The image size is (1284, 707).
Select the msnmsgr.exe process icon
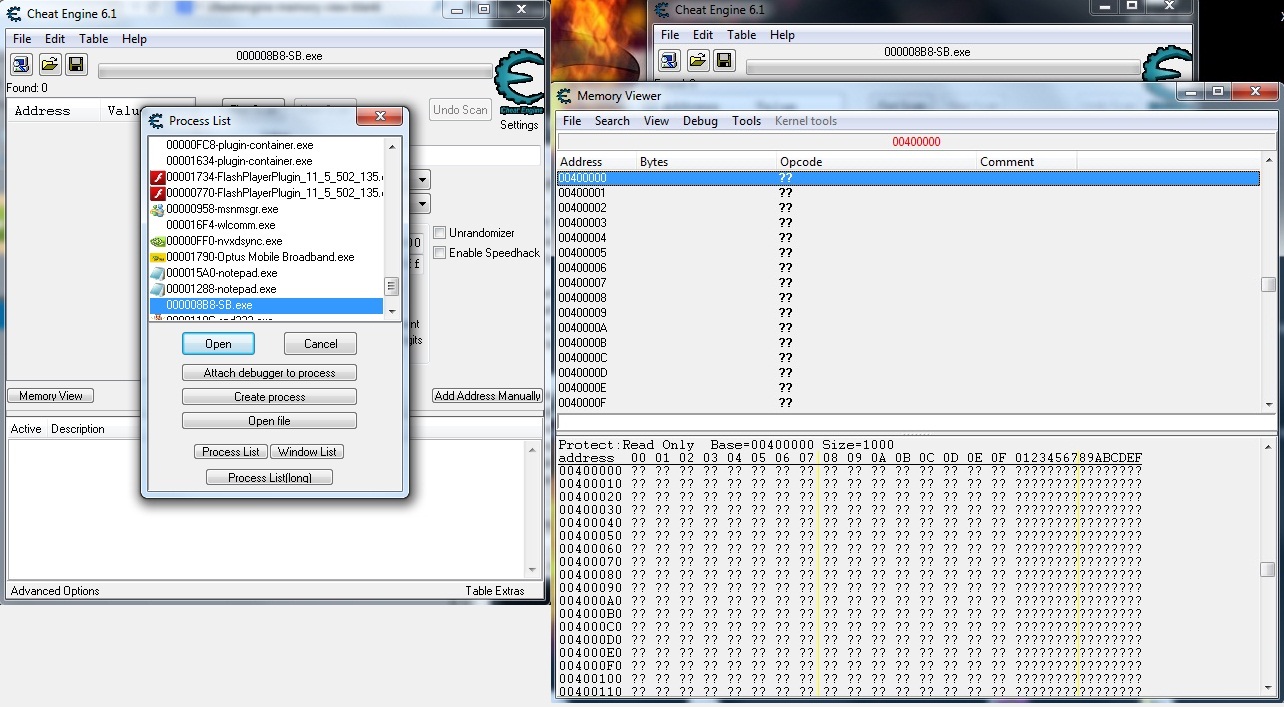[157, 209]
